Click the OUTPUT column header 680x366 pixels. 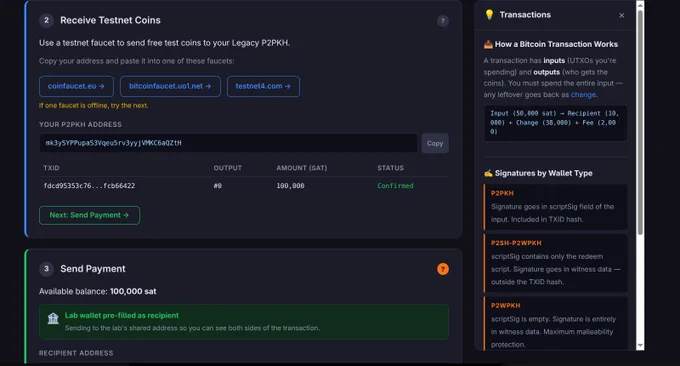[227, 168]
